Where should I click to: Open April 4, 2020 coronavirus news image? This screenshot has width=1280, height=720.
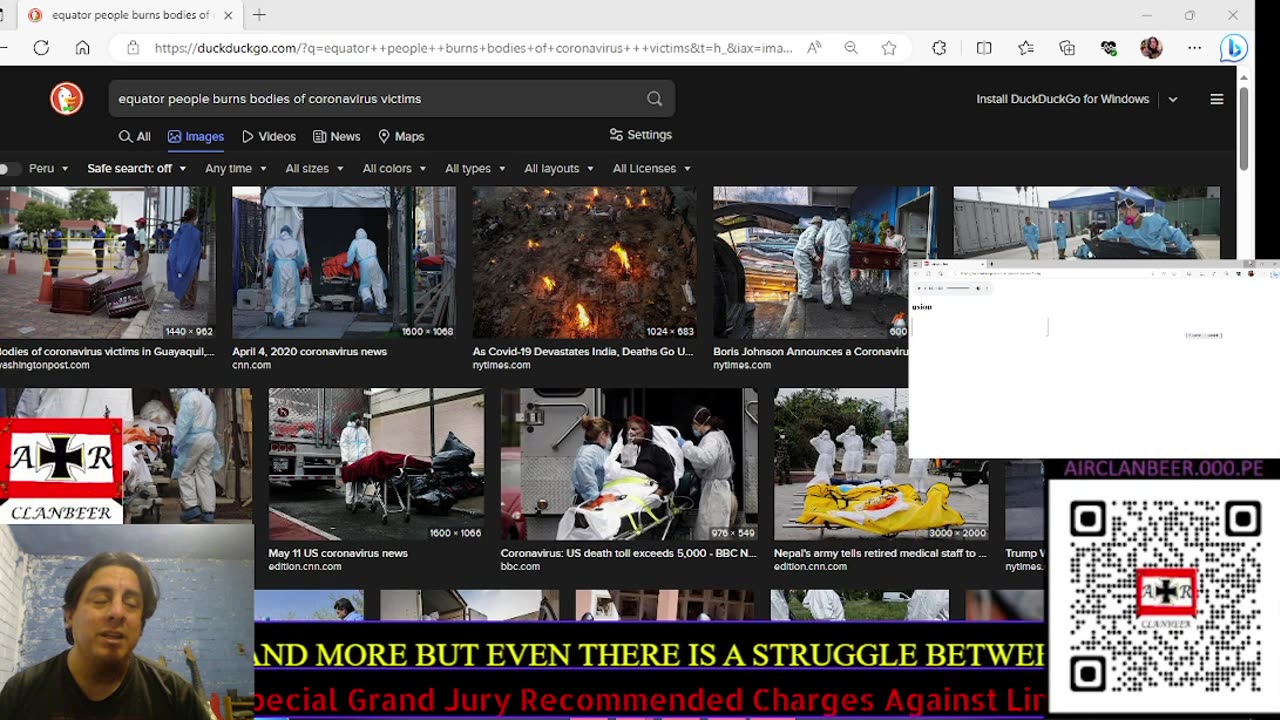tap(344, 262)
